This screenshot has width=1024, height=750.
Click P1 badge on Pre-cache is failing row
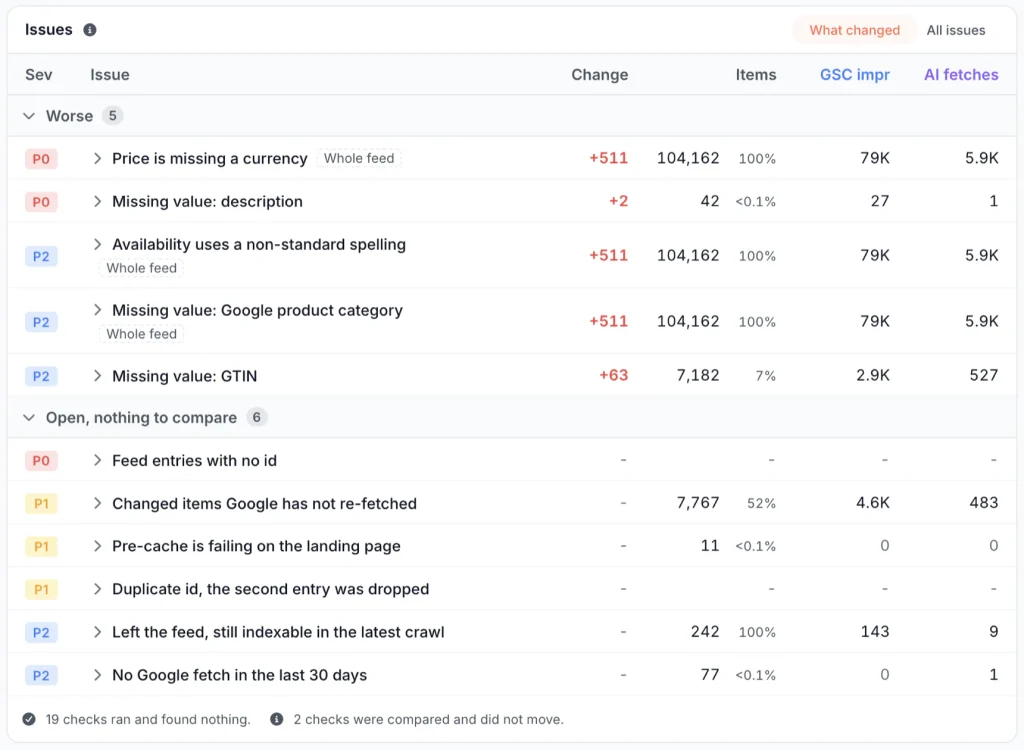[x=41, y=546]
